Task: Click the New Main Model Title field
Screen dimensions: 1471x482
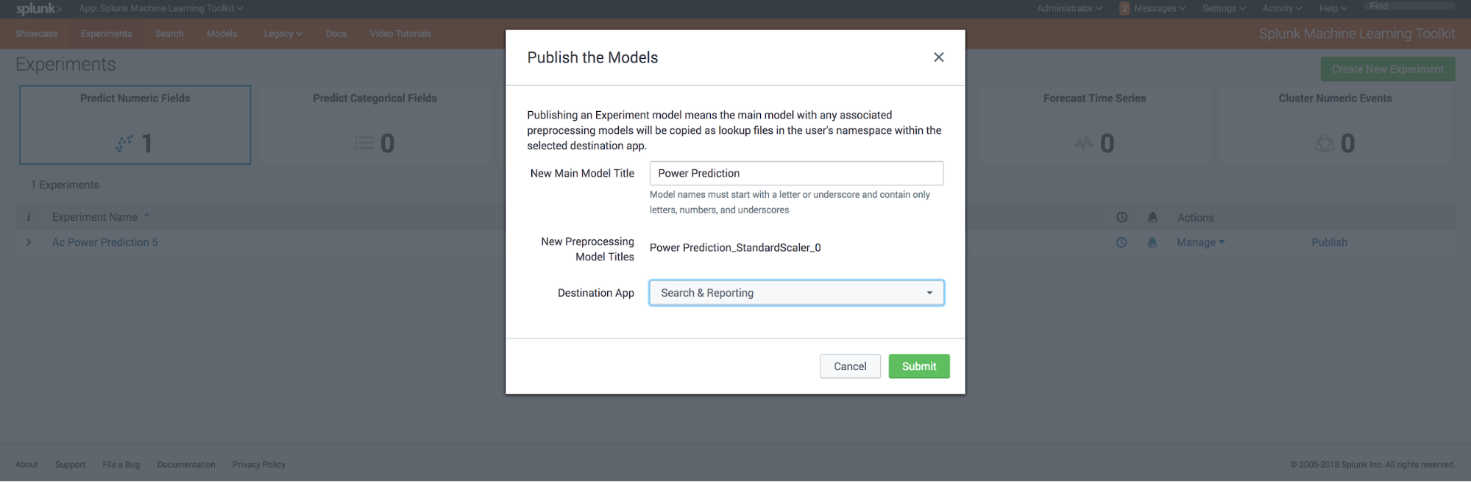Action: pyautogui.click(x=796, y=173)
